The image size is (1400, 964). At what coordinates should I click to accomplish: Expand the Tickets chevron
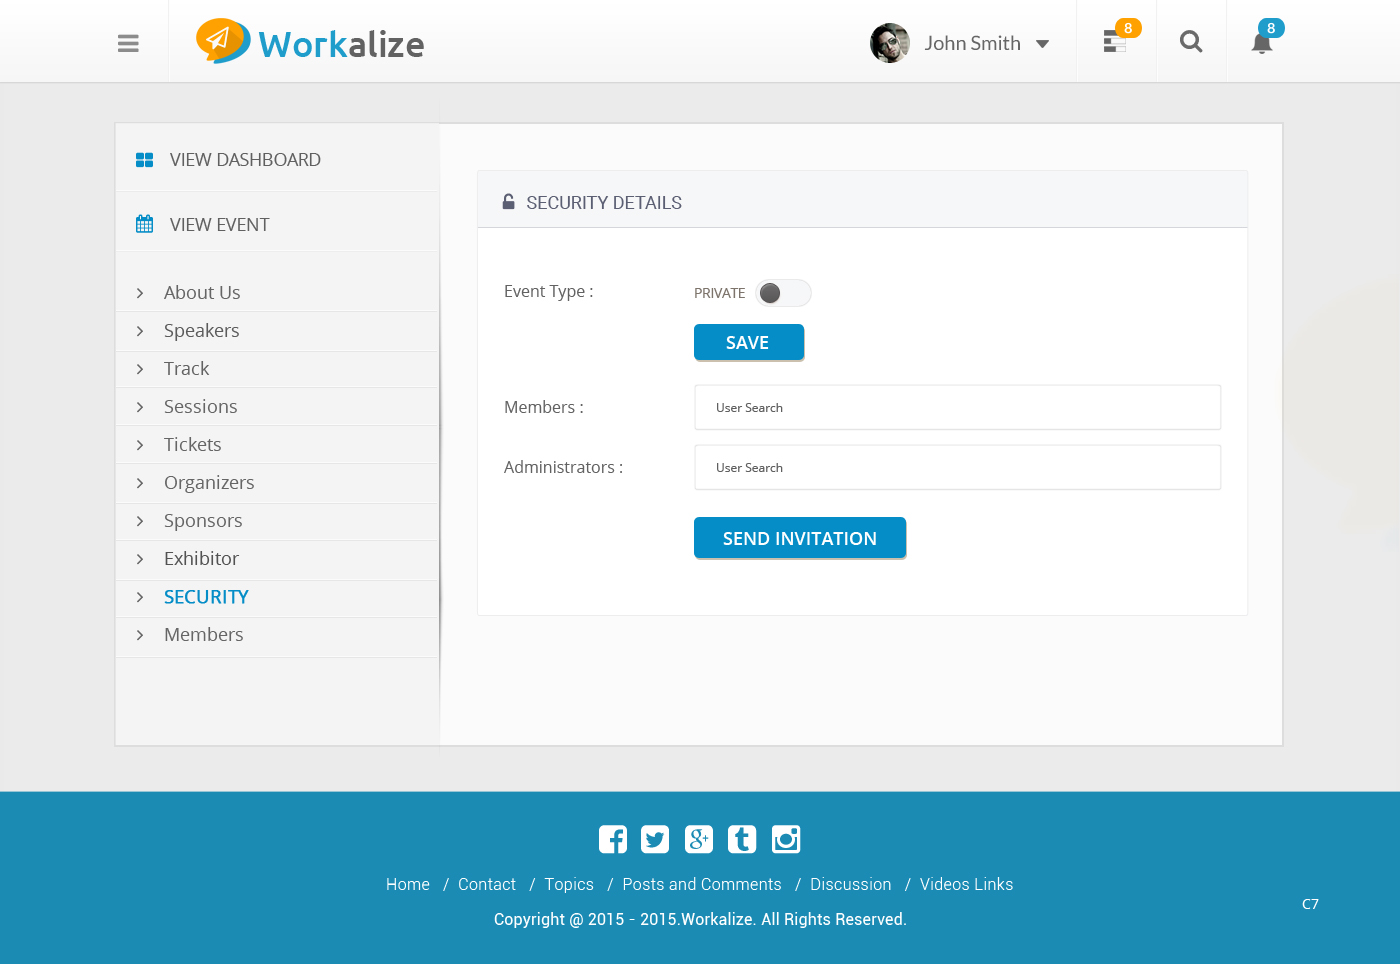coord(140,445)
